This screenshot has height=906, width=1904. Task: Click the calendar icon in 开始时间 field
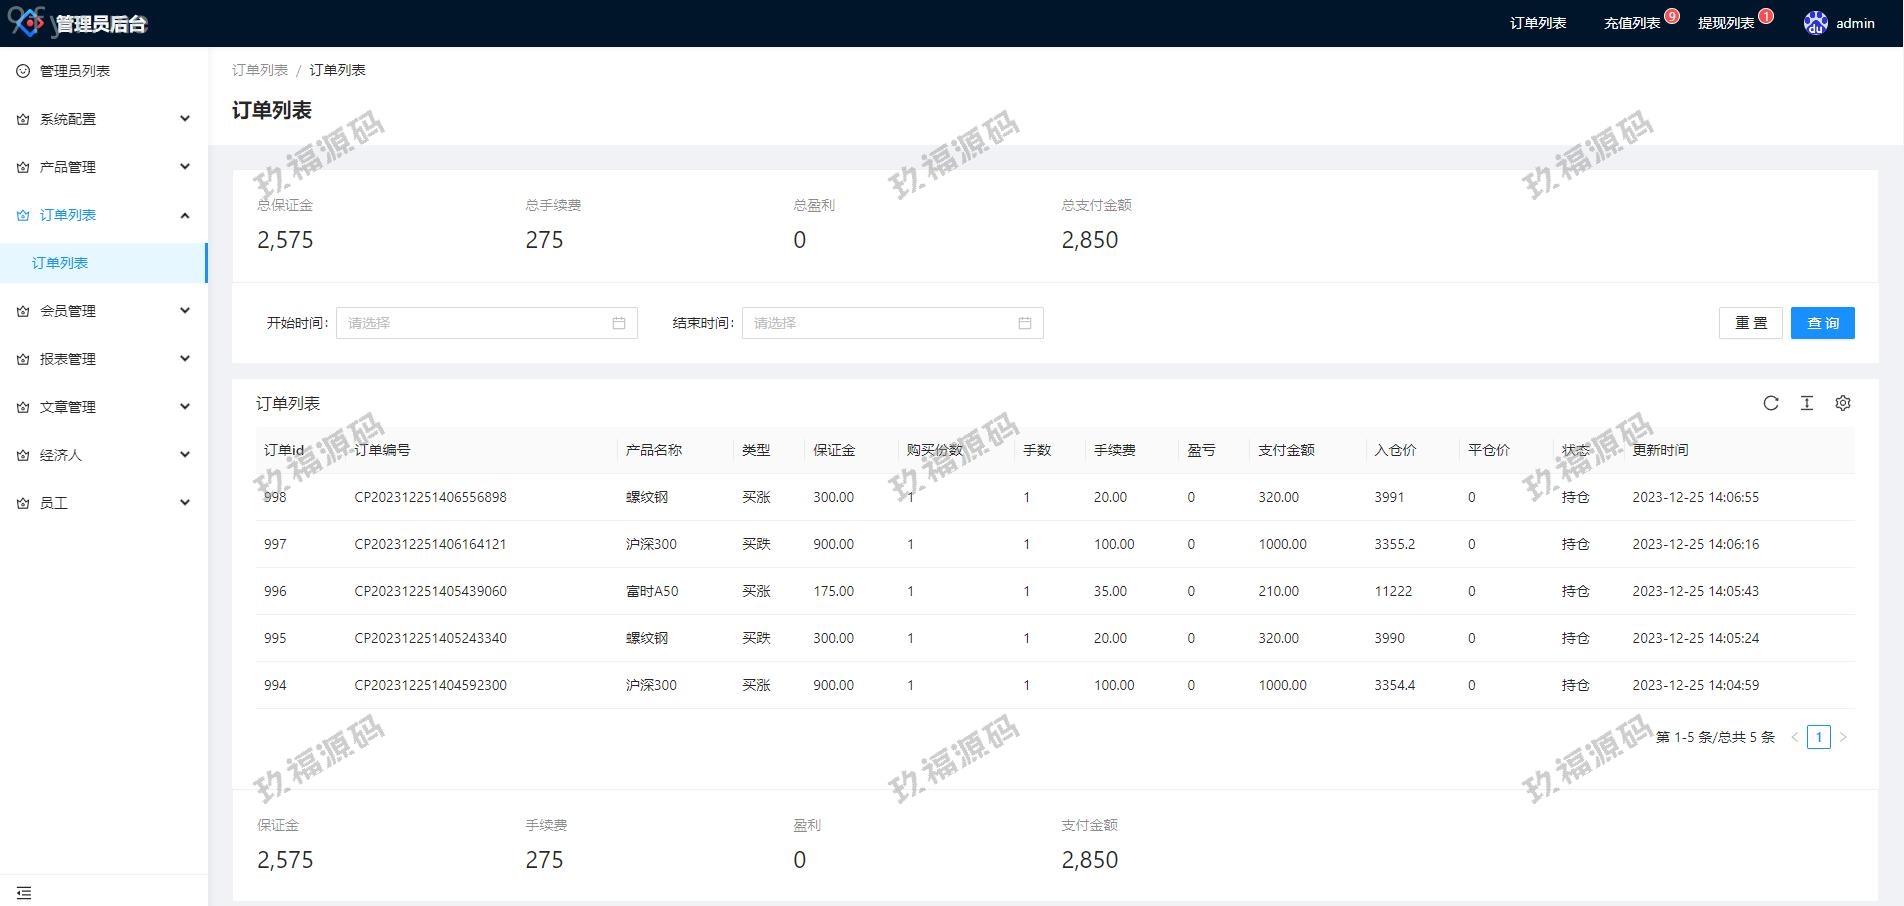619,323
